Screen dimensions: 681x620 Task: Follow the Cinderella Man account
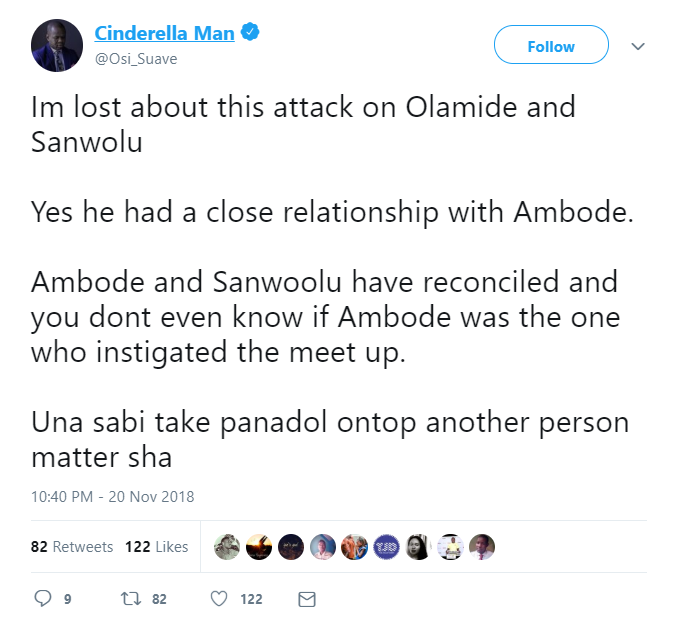click(551, 46)
